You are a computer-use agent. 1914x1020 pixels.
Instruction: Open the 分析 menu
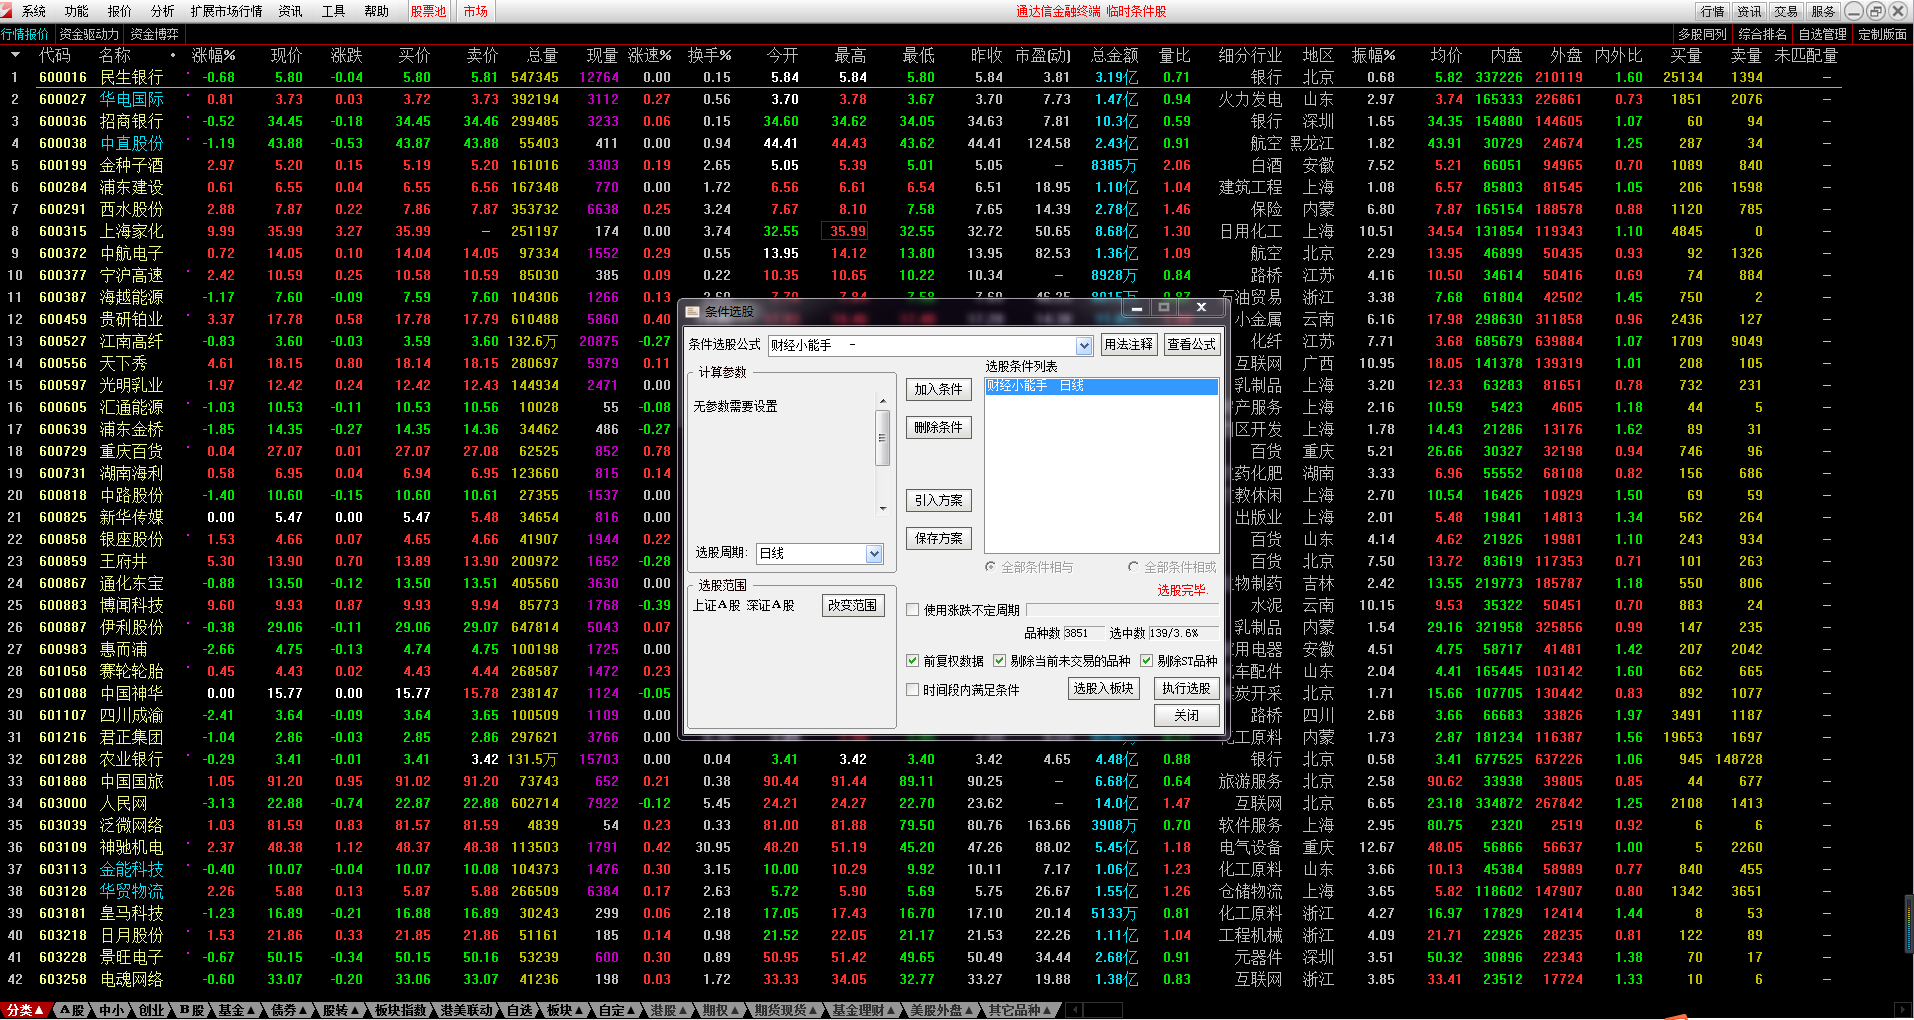click(162, 11)
